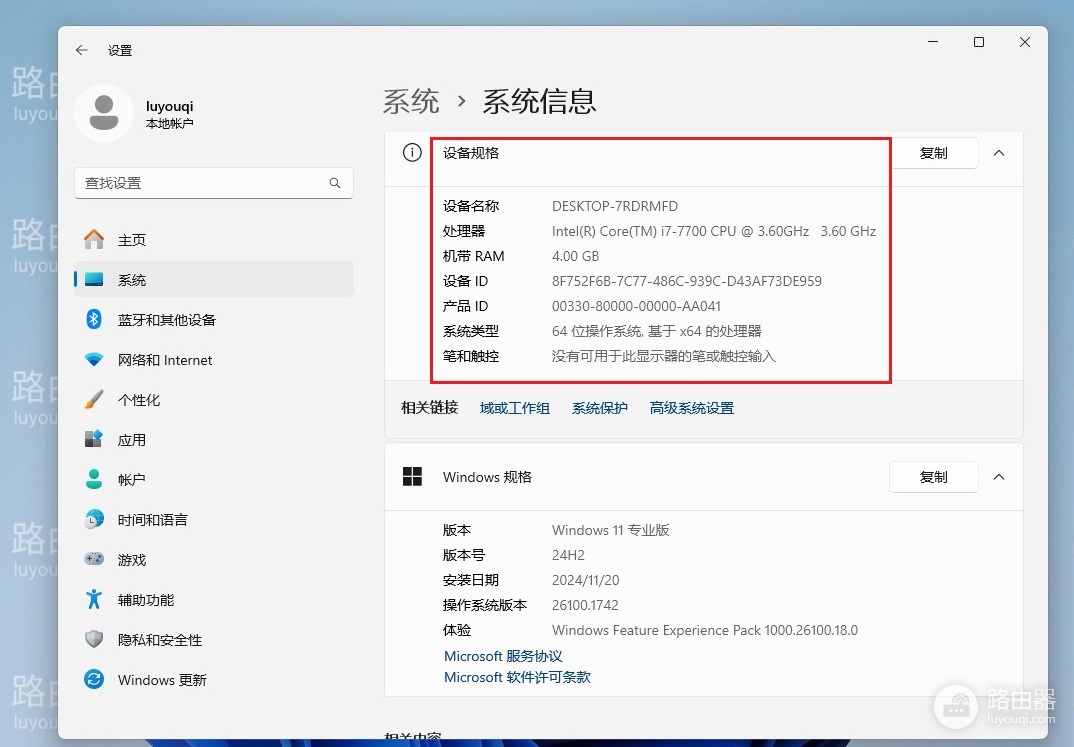Open 辅助功能 settings page
The image size is (1074, 747).
[x=214, y=599]
